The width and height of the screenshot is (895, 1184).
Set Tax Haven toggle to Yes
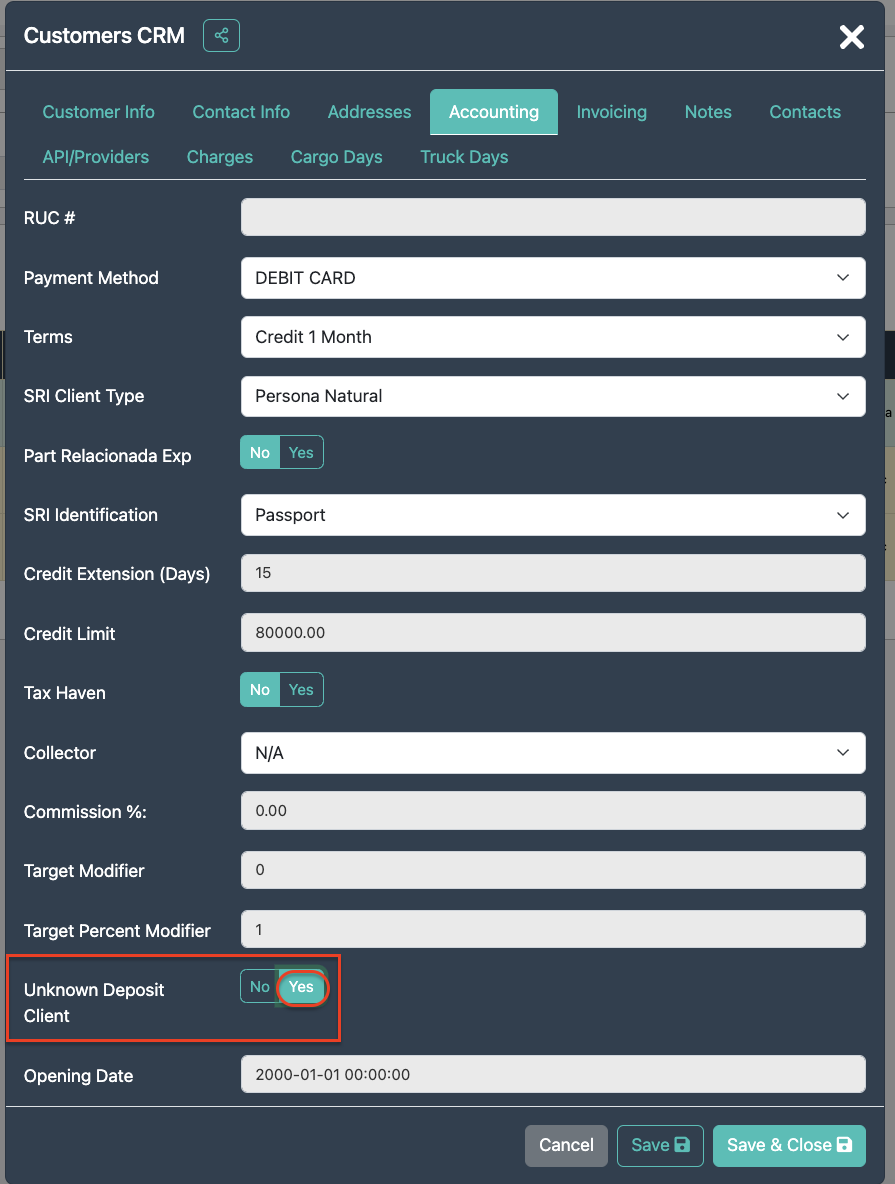point(301,690)
